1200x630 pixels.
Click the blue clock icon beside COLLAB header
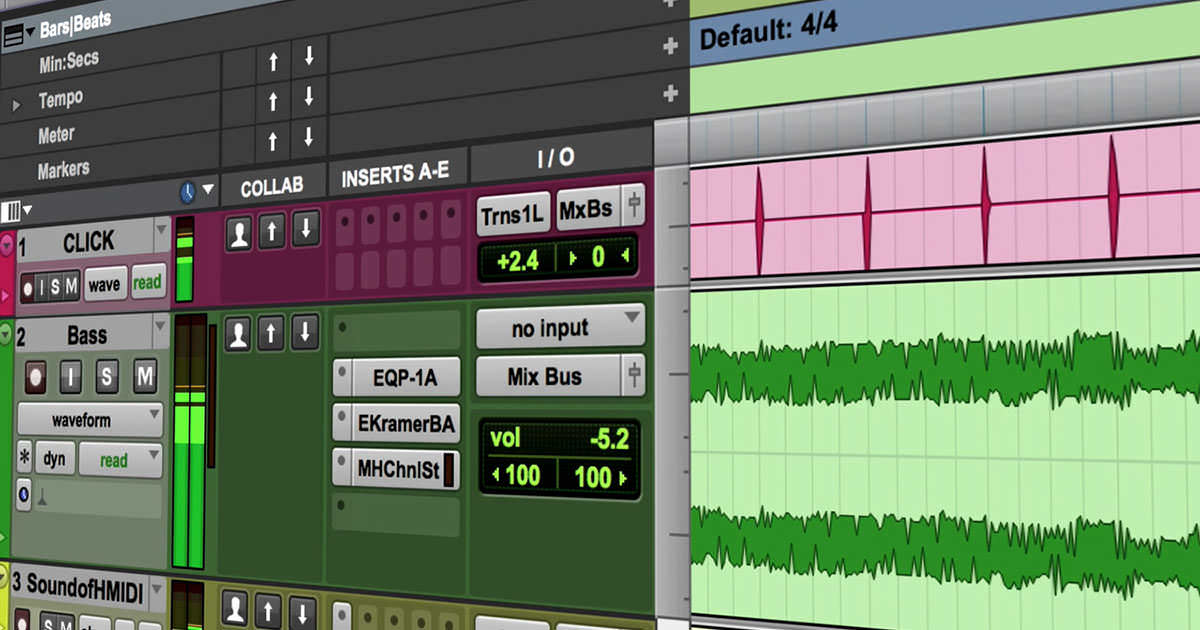pos(187,191)
